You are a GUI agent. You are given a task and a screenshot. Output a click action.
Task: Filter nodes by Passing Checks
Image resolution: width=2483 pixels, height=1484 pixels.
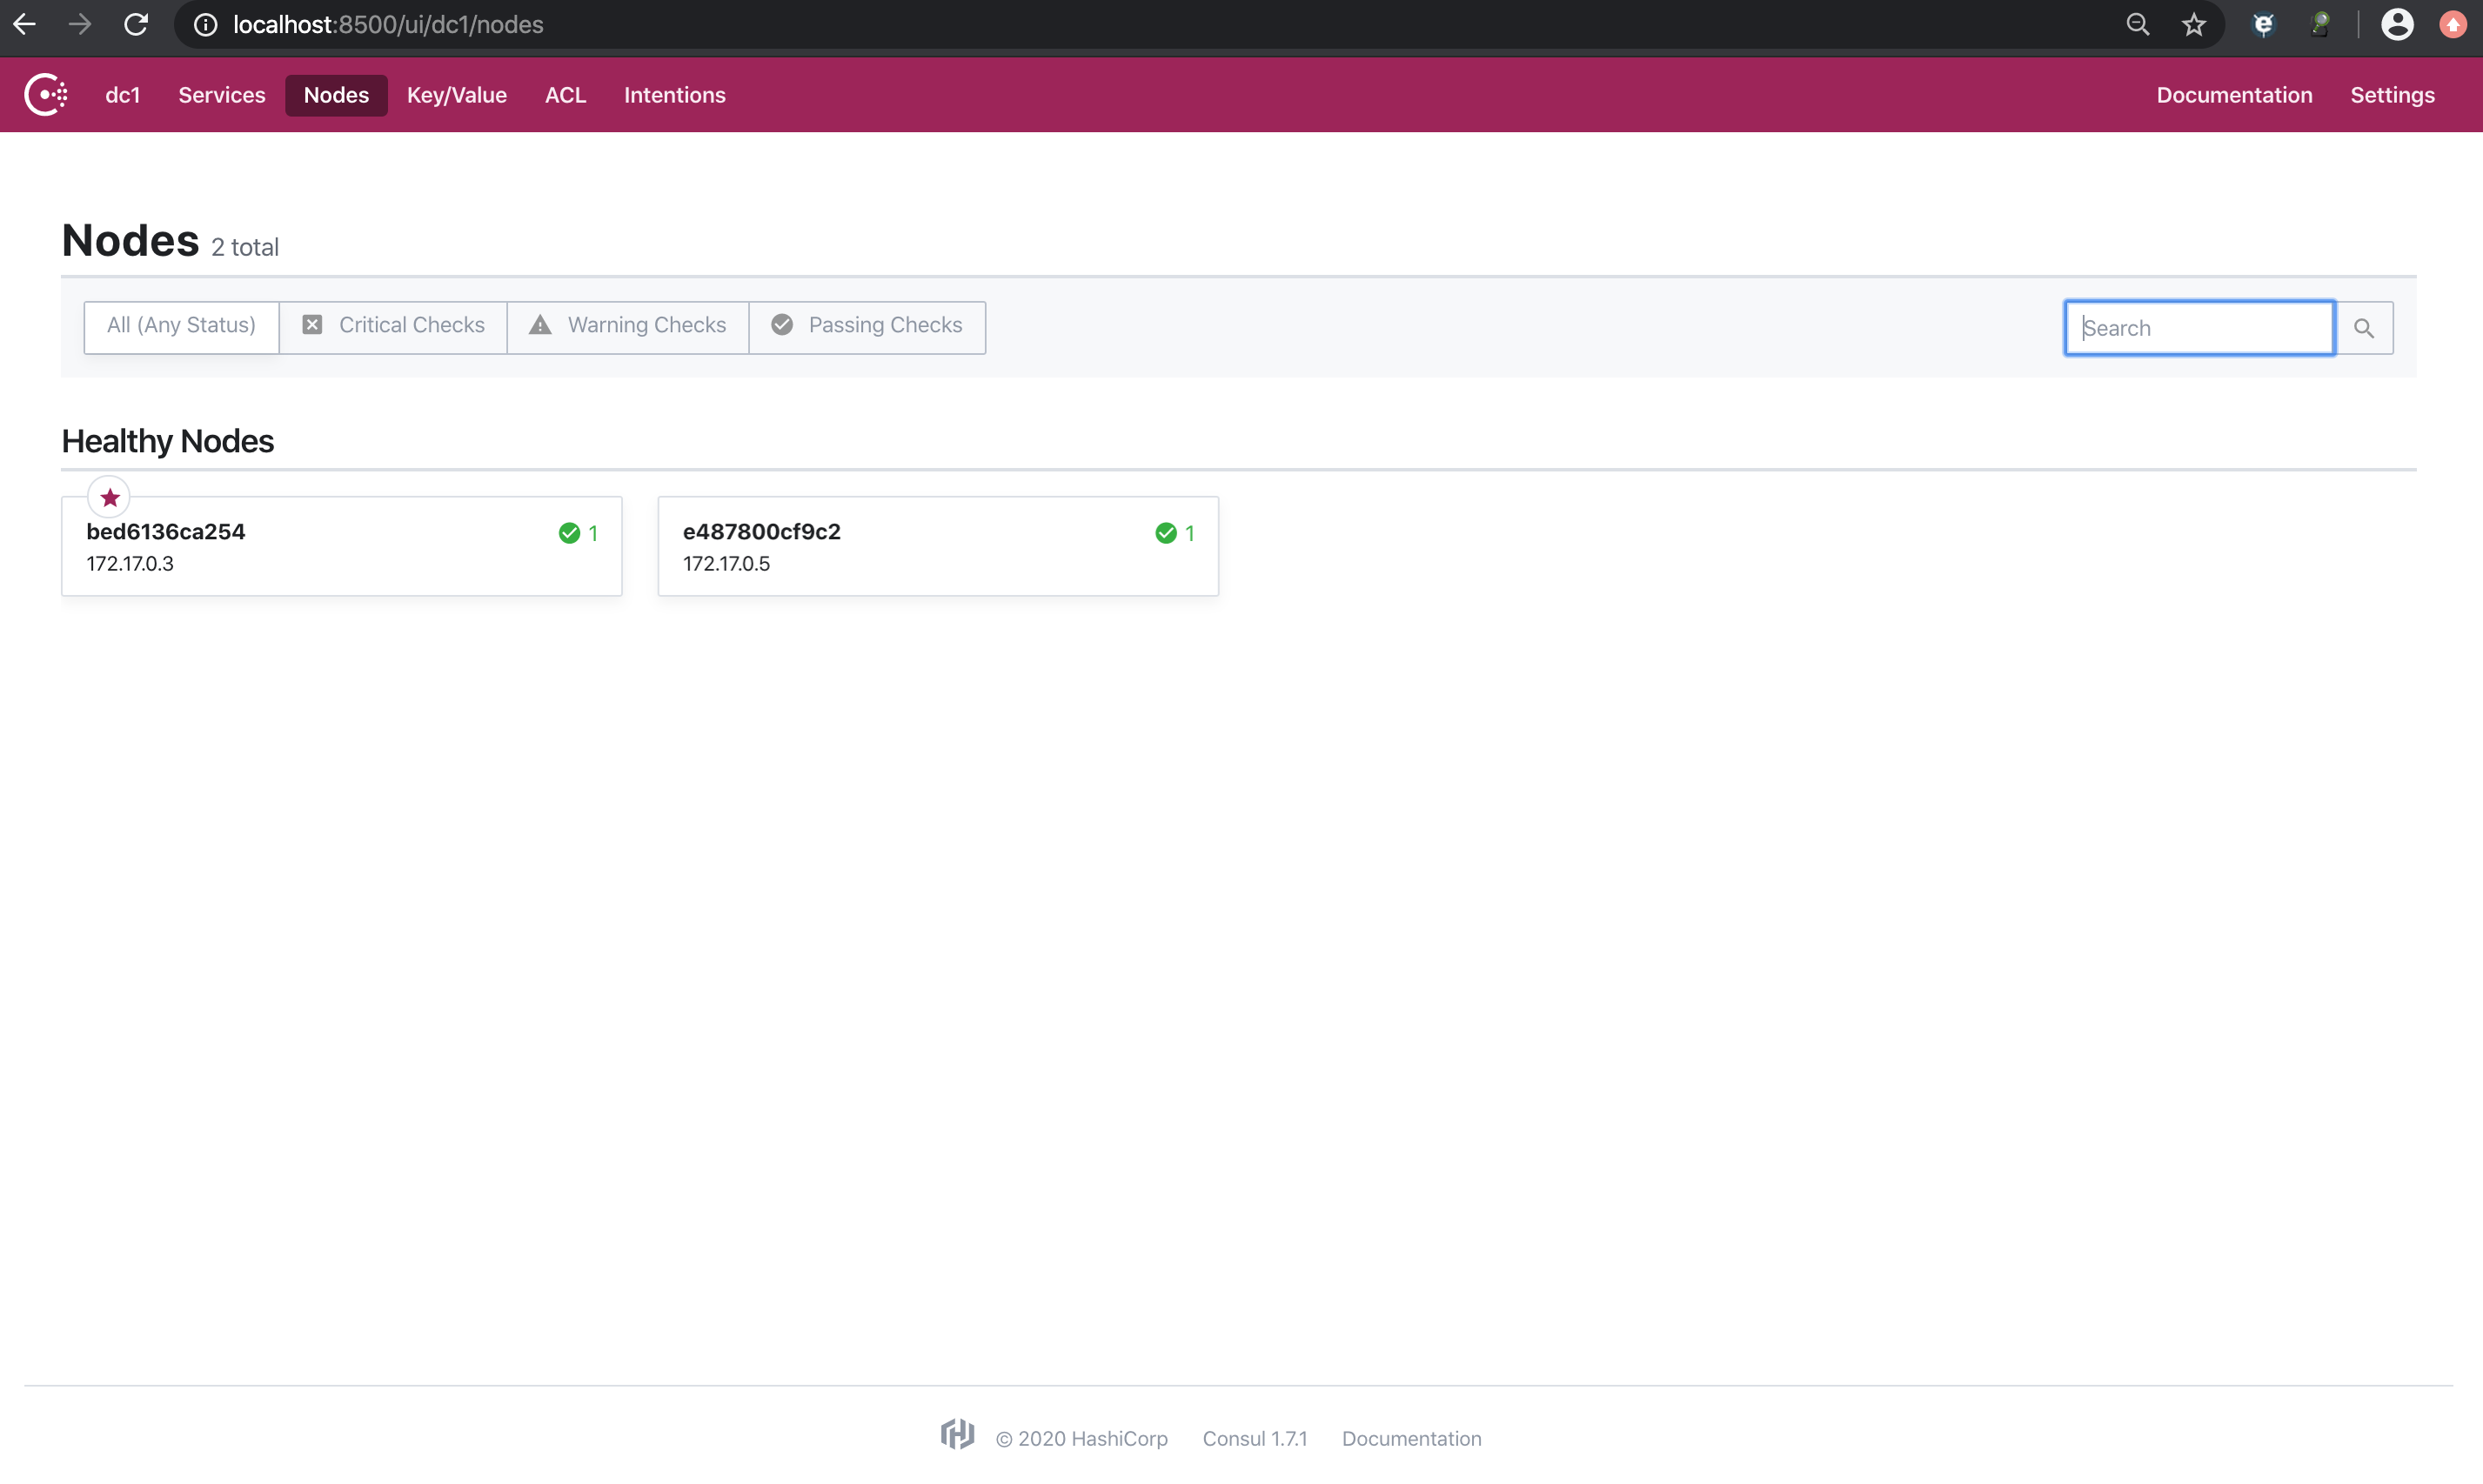coord(867,326)
